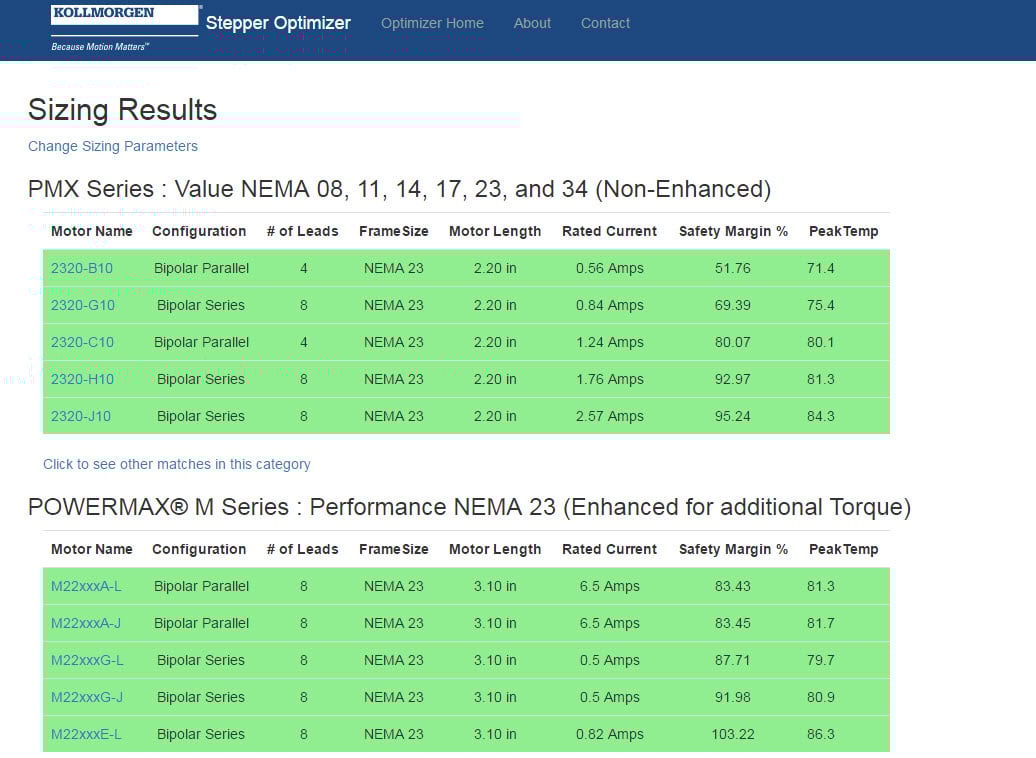Click the Sizing Results heading
The image size is (1036, 758).
click(122, 110)
